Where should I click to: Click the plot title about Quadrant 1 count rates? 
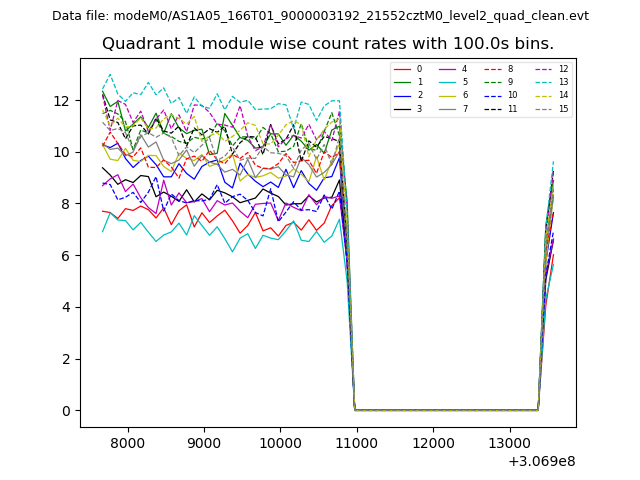tap(328, 44)
